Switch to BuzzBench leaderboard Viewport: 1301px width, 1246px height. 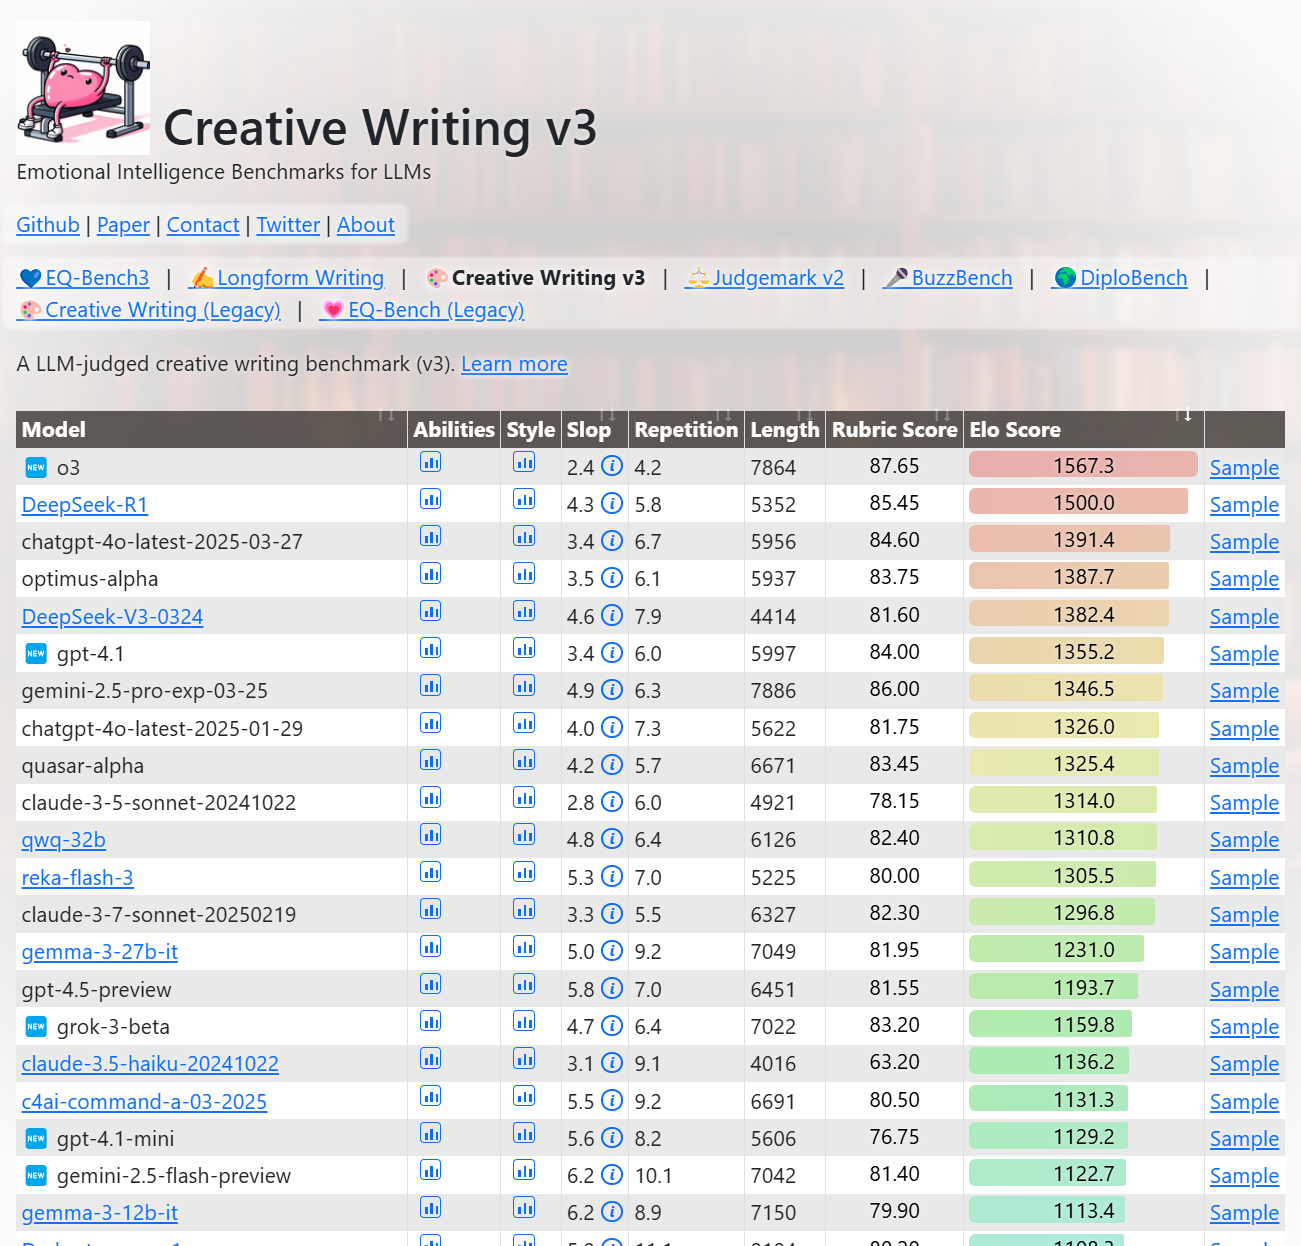pos(948,278)
